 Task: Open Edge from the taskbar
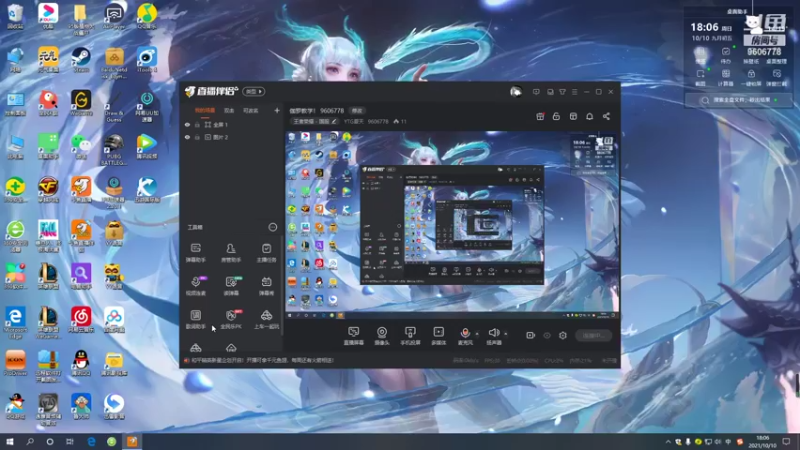pyautogui.click(x=91, y=441)
